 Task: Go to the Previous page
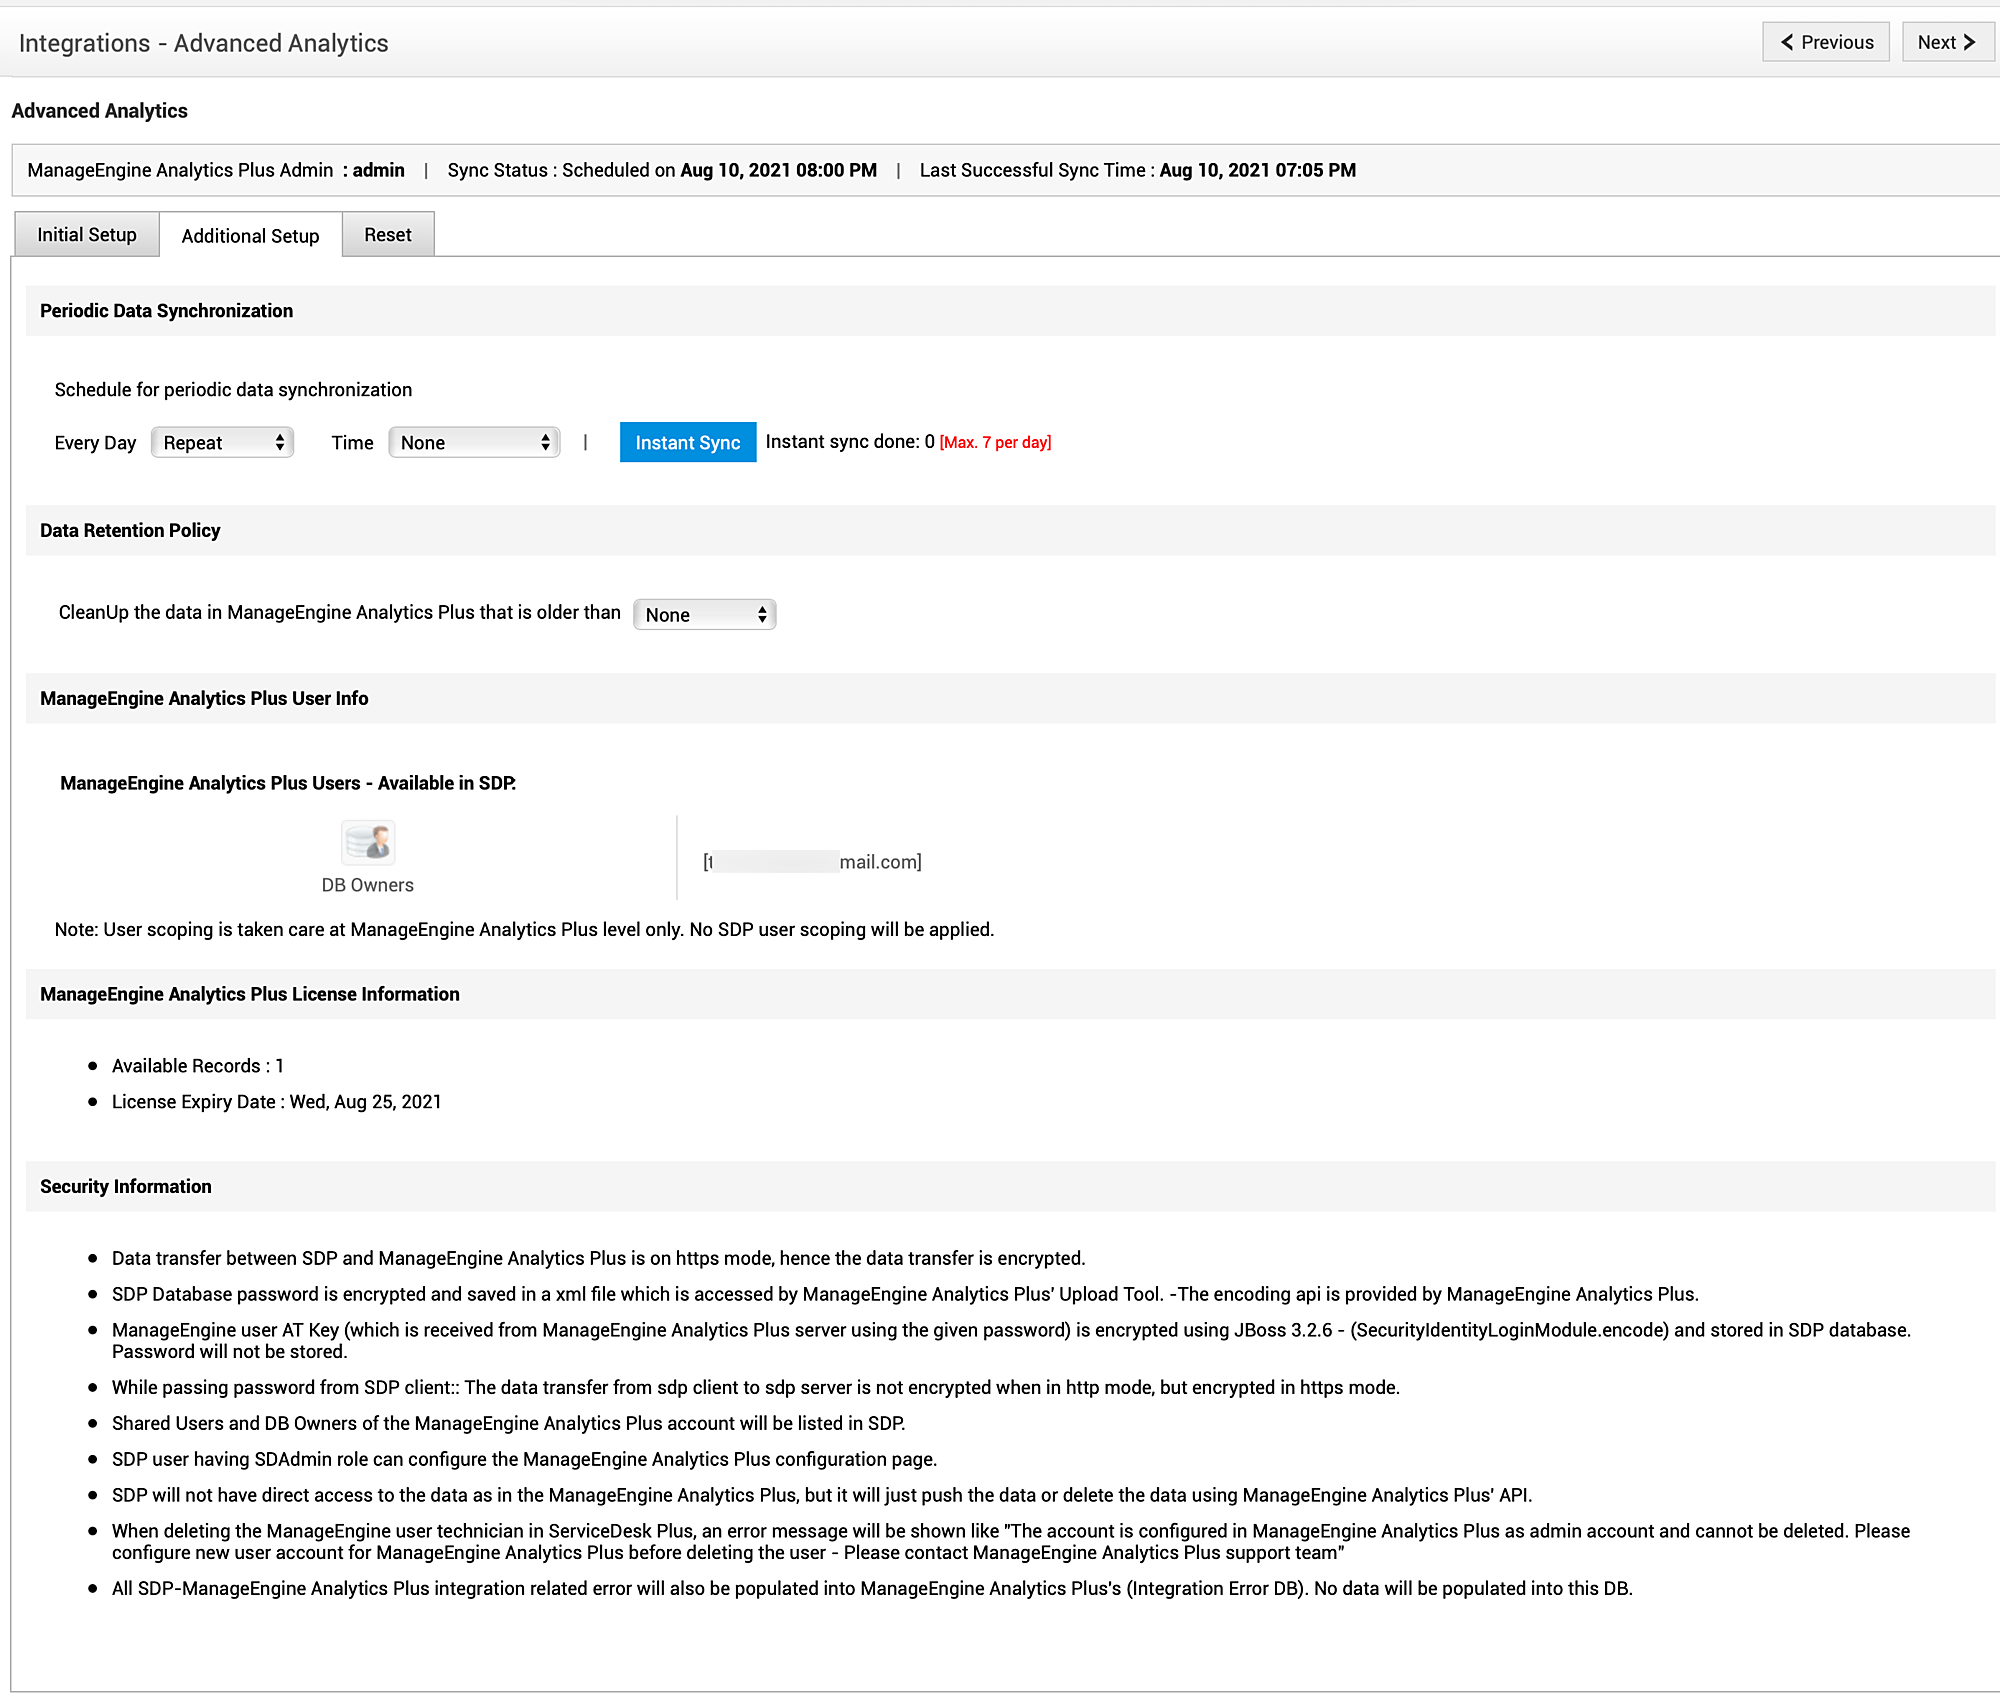pos(1825,42)
